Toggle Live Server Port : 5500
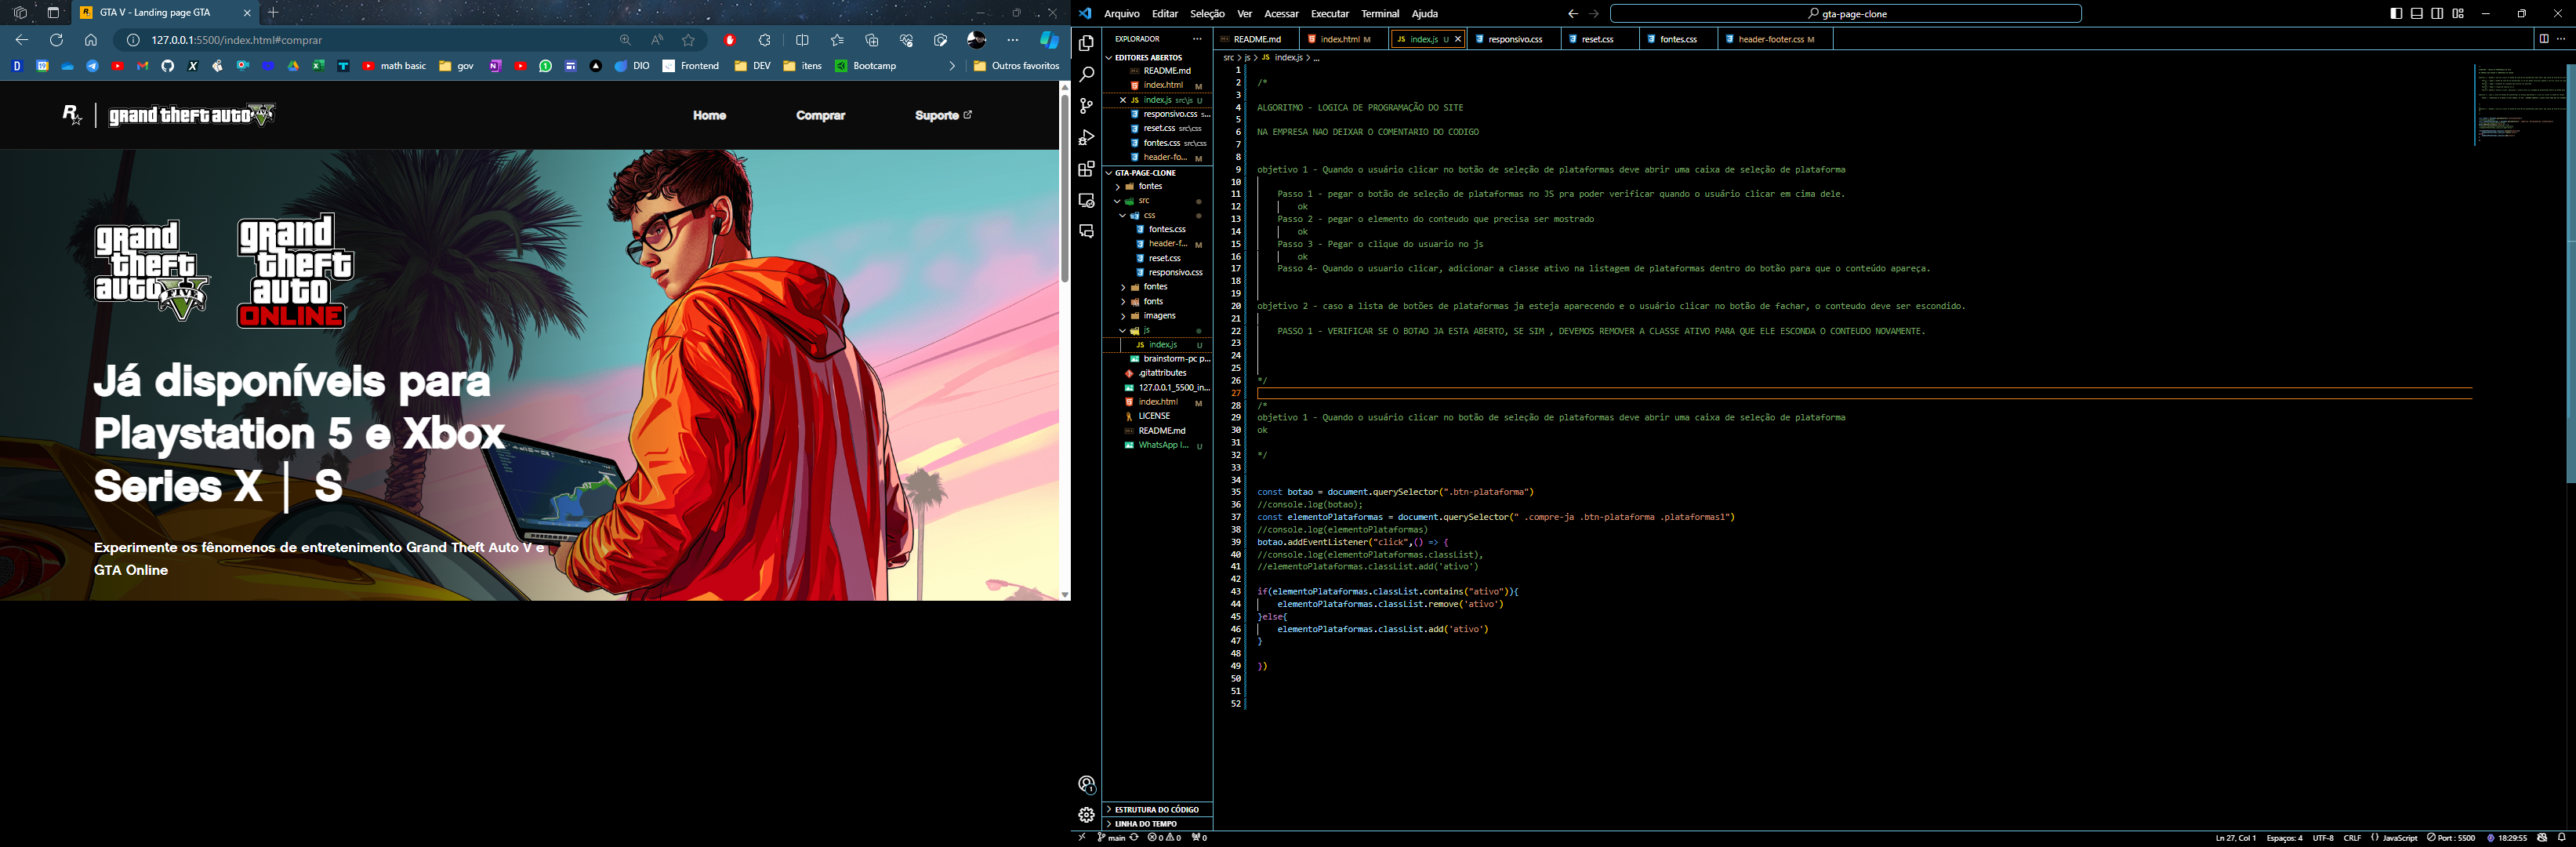Screen dimensions: 2576x847 tap(2451, 838)
